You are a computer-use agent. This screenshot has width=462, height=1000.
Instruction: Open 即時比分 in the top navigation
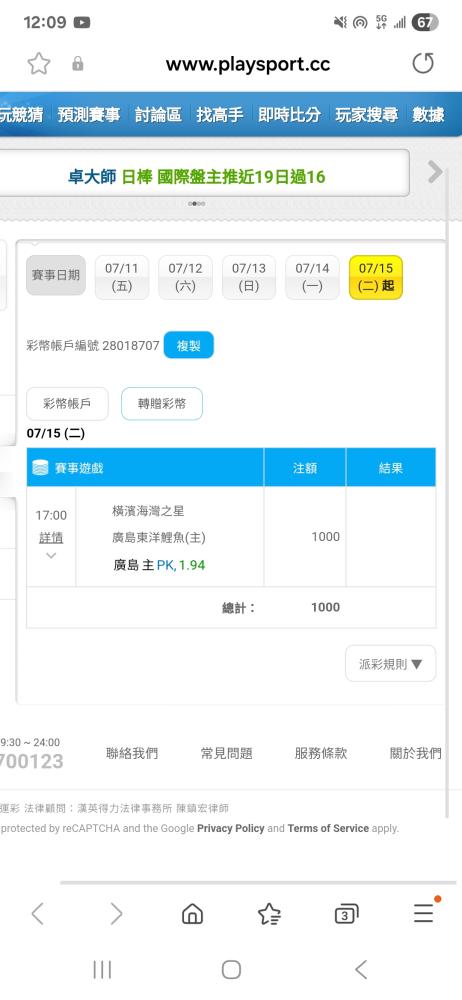coord(289,115)
